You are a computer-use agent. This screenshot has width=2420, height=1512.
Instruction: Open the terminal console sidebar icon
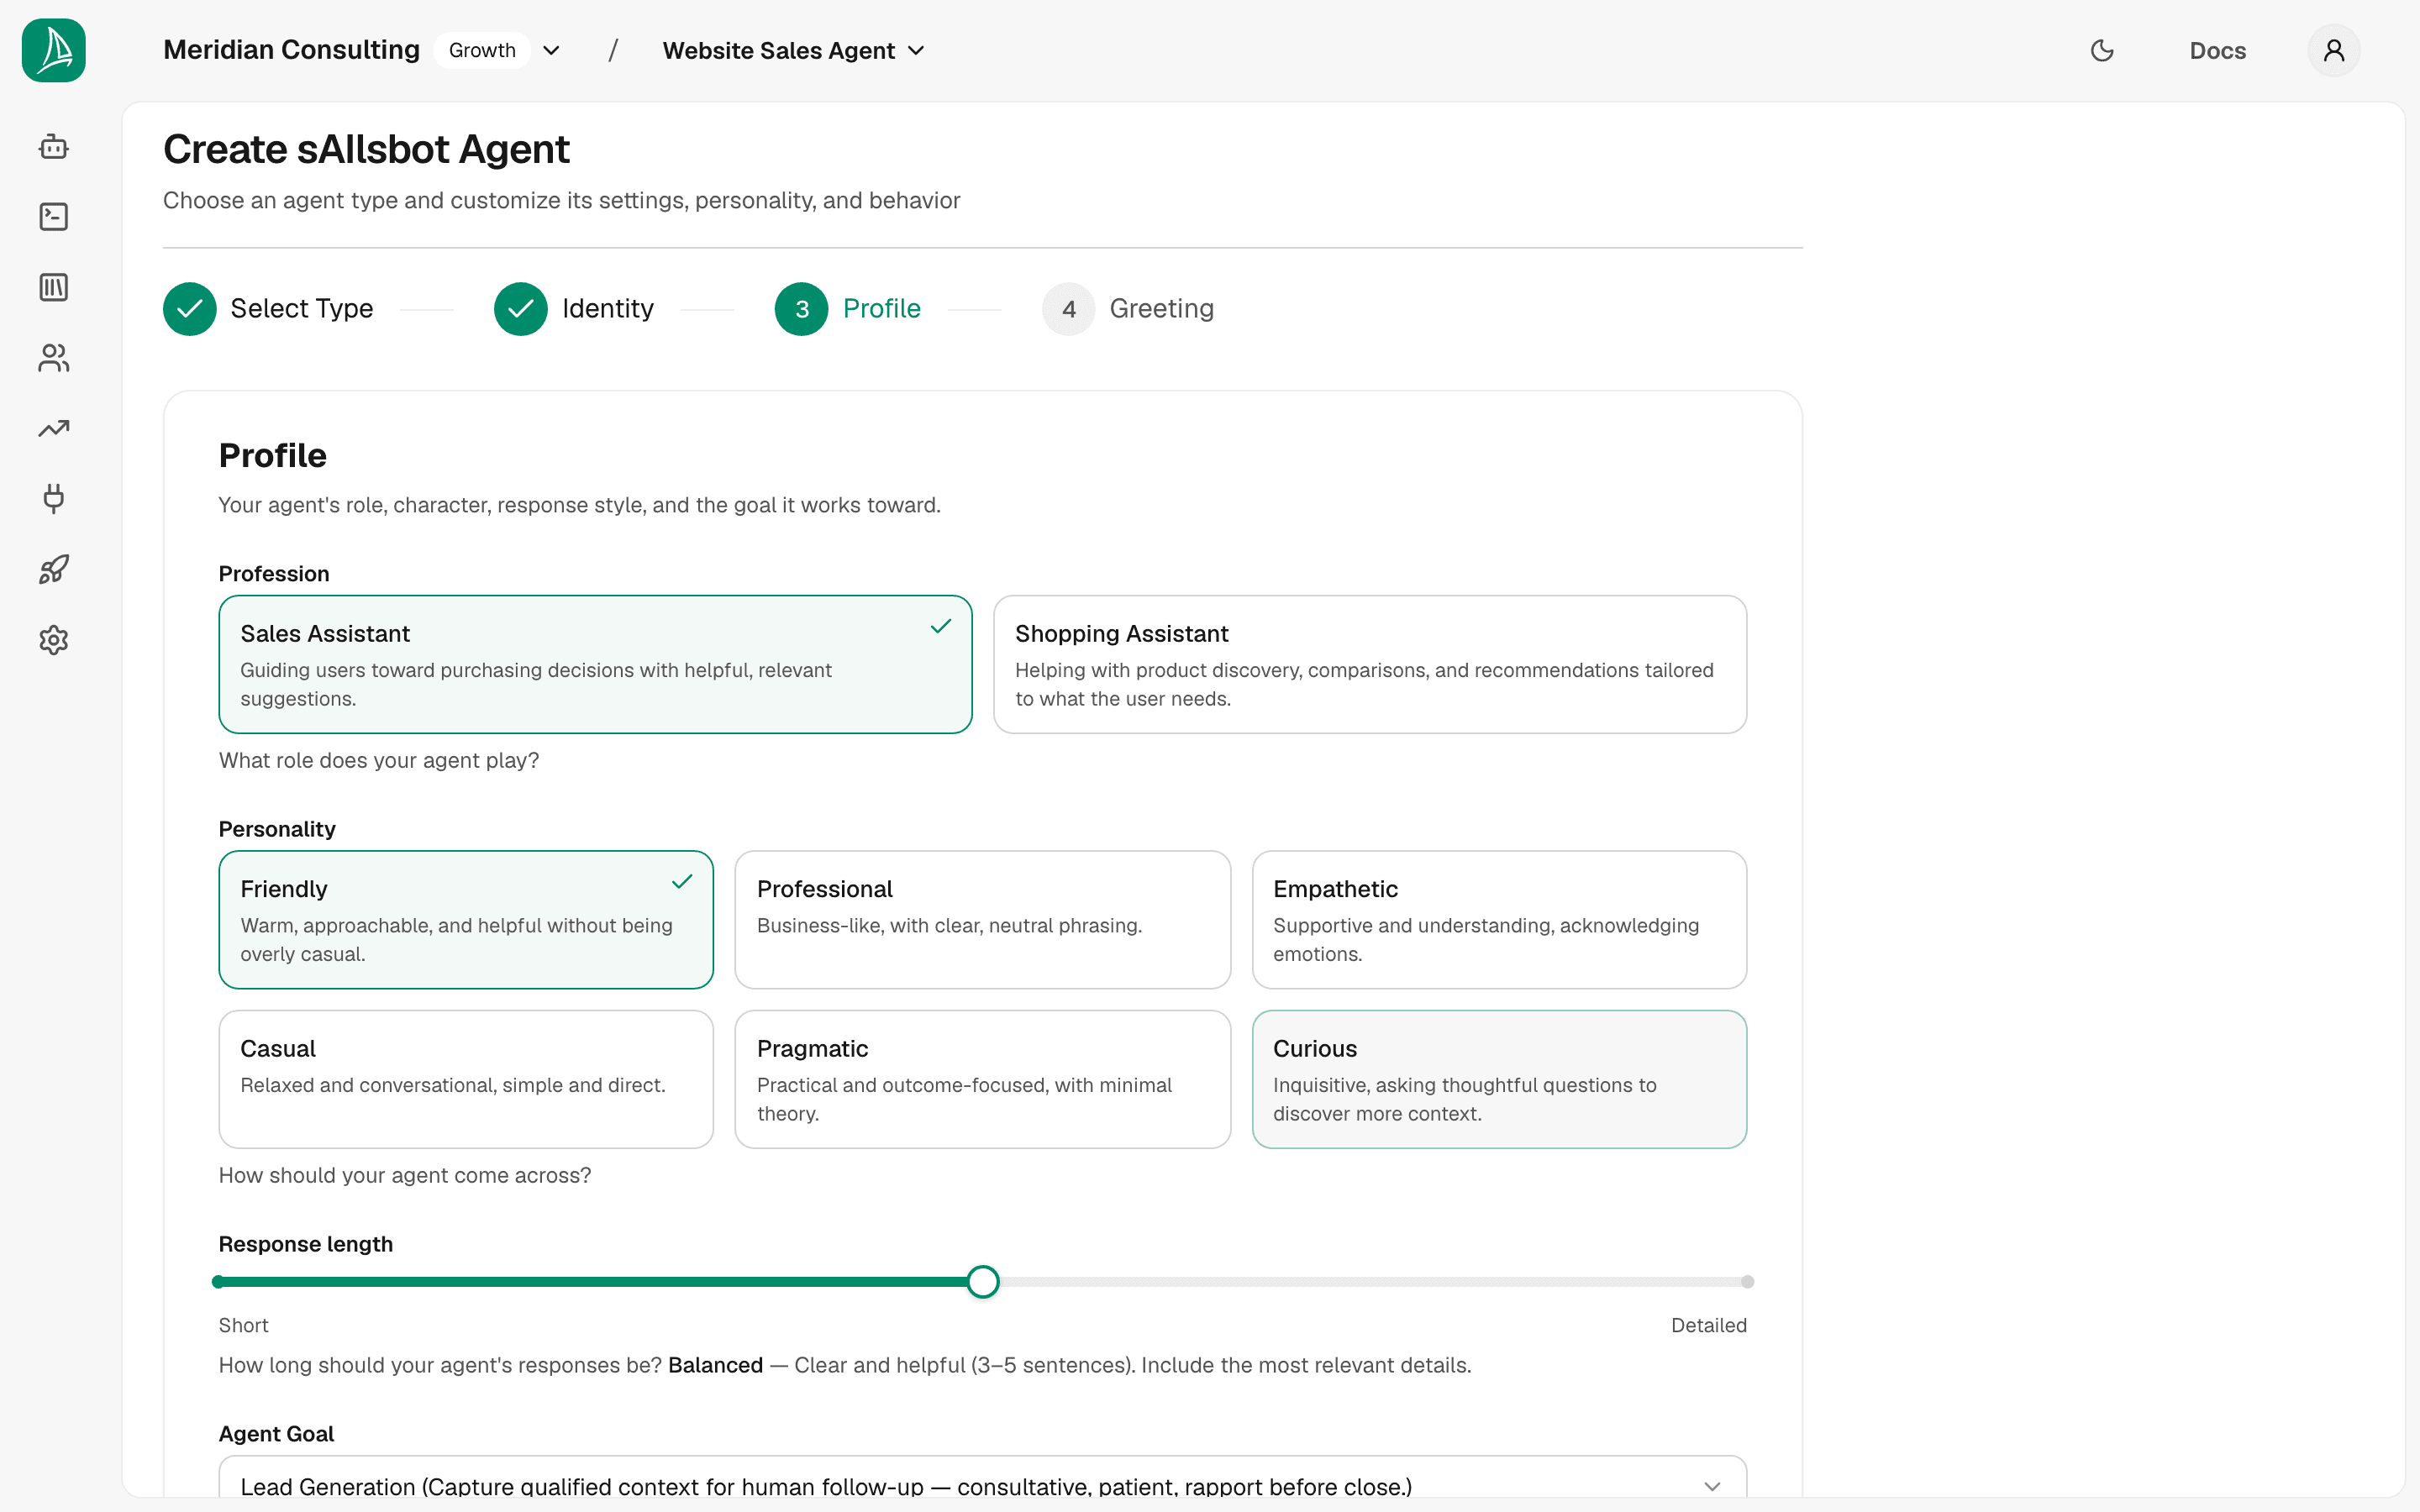(x=54, y=217)
